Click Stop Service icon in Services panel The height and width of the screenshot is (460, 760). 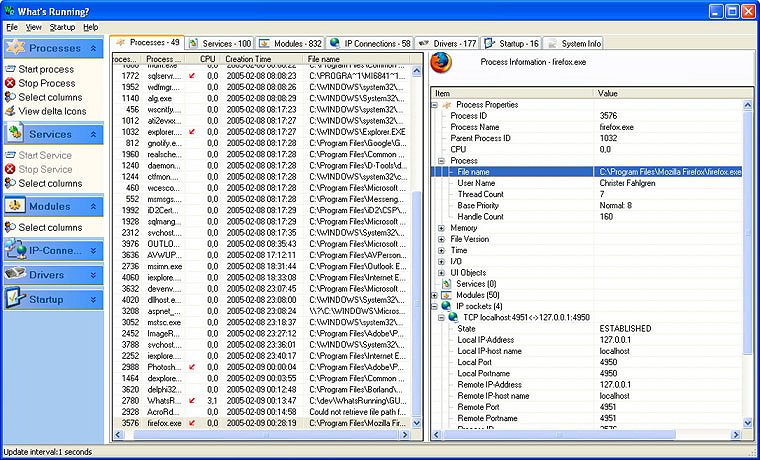(10, 169)
